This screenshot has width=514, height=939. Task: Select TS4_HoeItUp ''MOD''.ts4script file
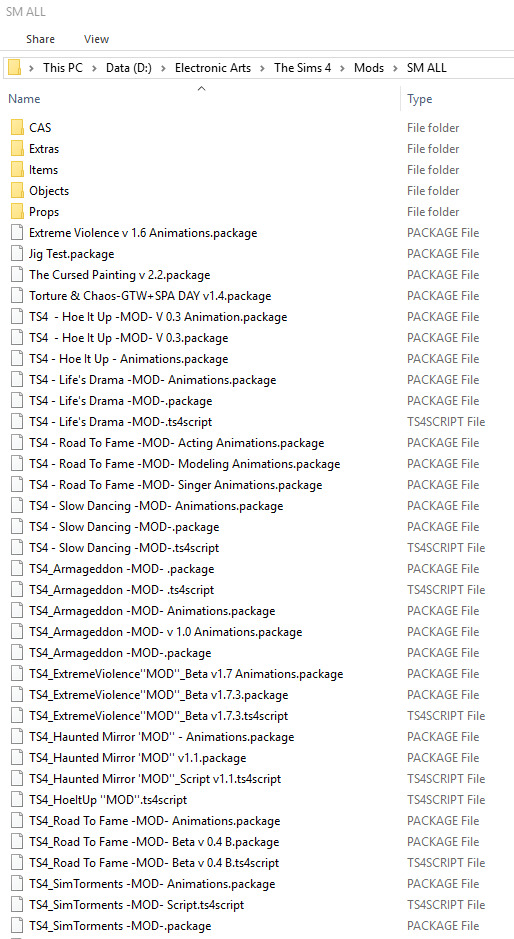click(108, 800)
